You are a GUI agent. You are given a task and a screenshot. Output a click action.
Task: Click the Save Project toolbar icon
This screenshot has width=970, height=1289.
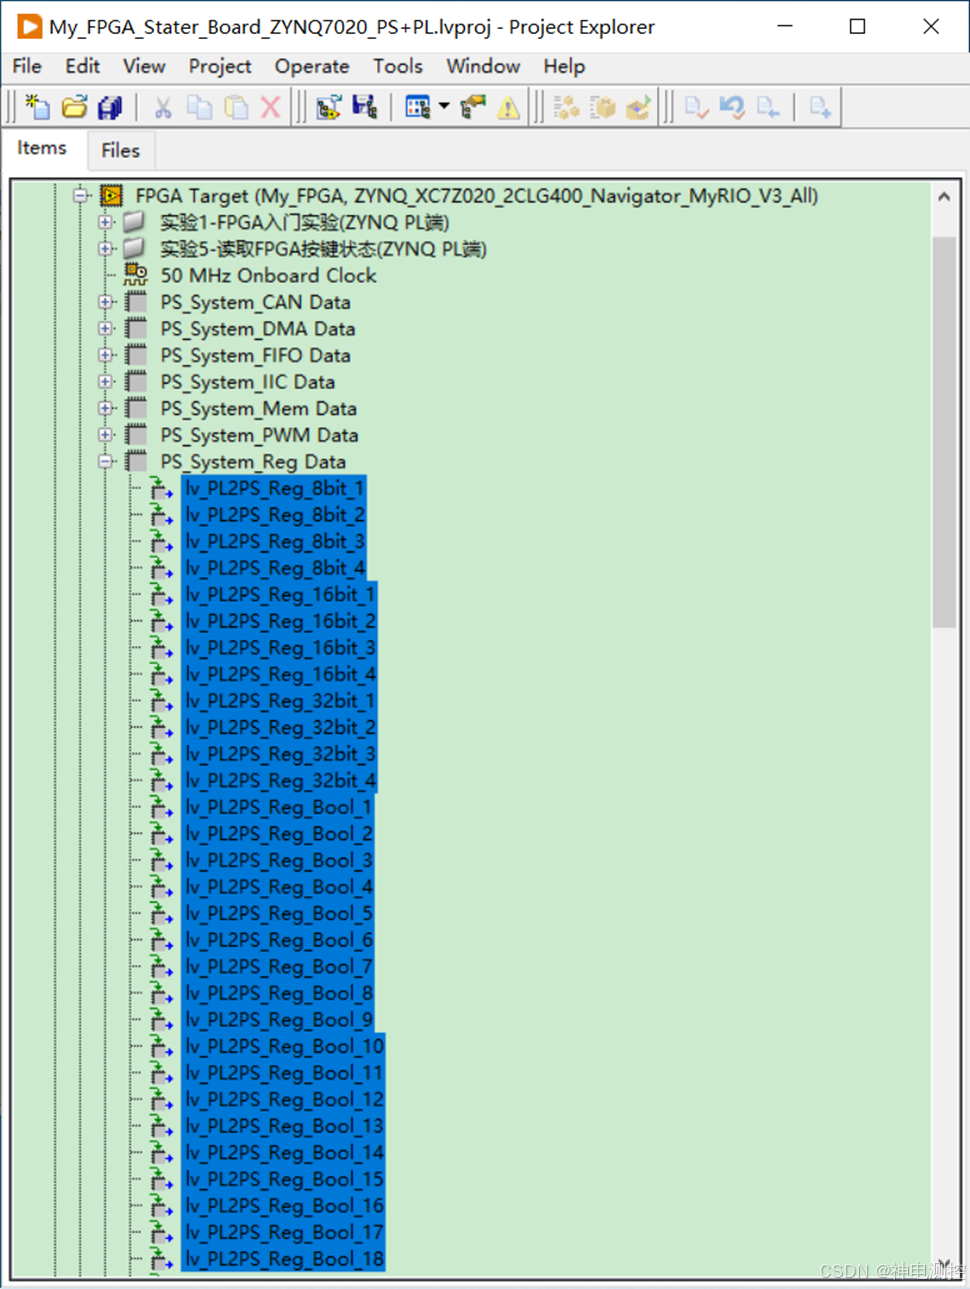(x=365, y=107)
